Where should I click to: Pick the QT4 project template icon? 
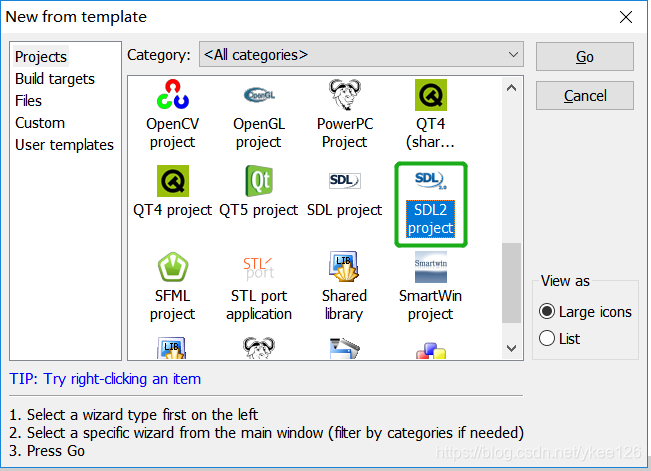[x=173, y=181]
